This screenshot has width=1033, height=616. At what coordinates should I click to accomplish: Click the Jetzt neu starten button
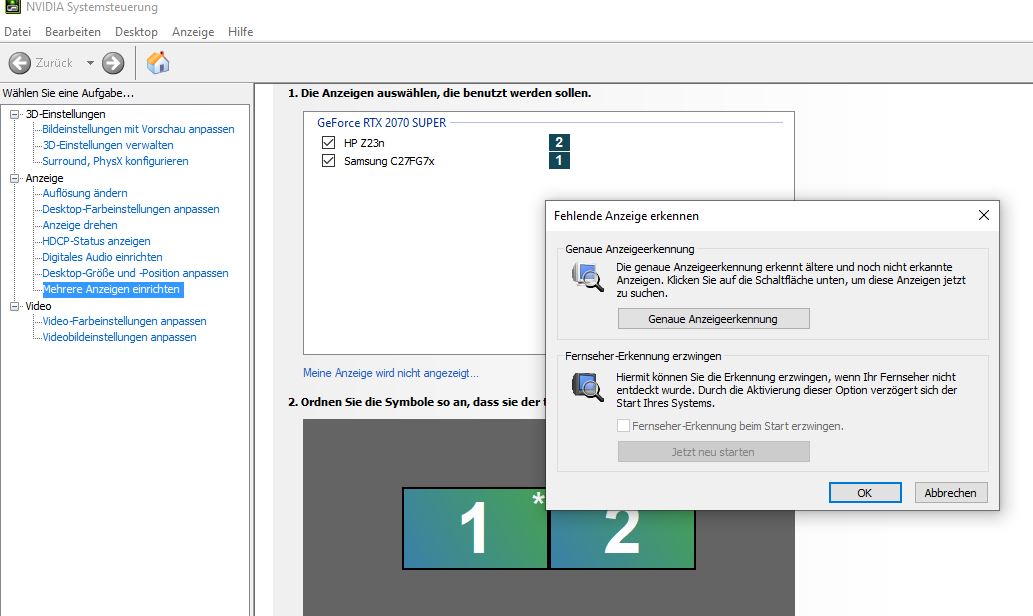pyautogui.click(x=713, y=452)
